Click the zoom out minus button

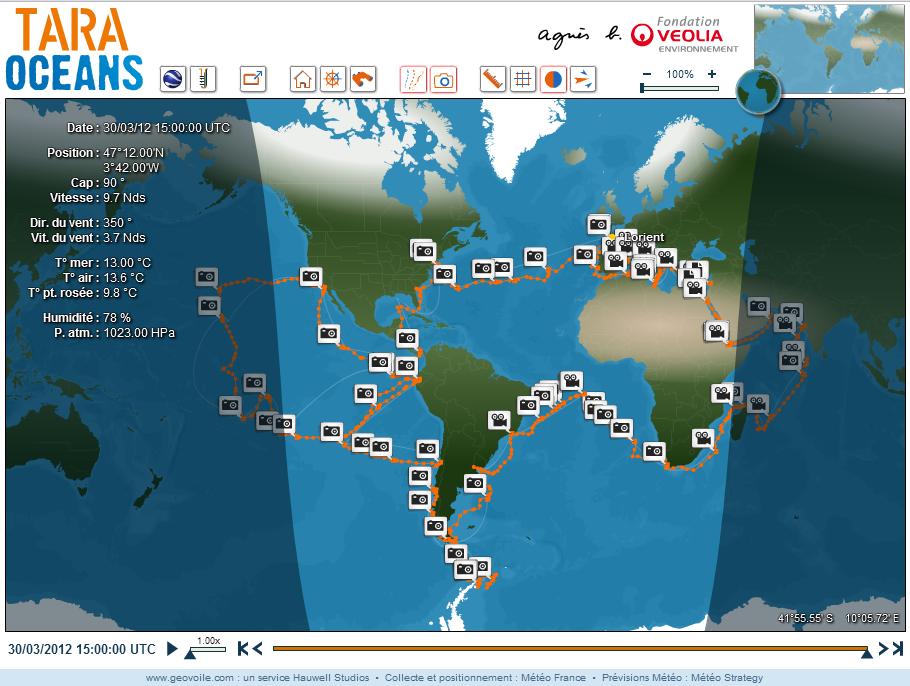[648, 74]
